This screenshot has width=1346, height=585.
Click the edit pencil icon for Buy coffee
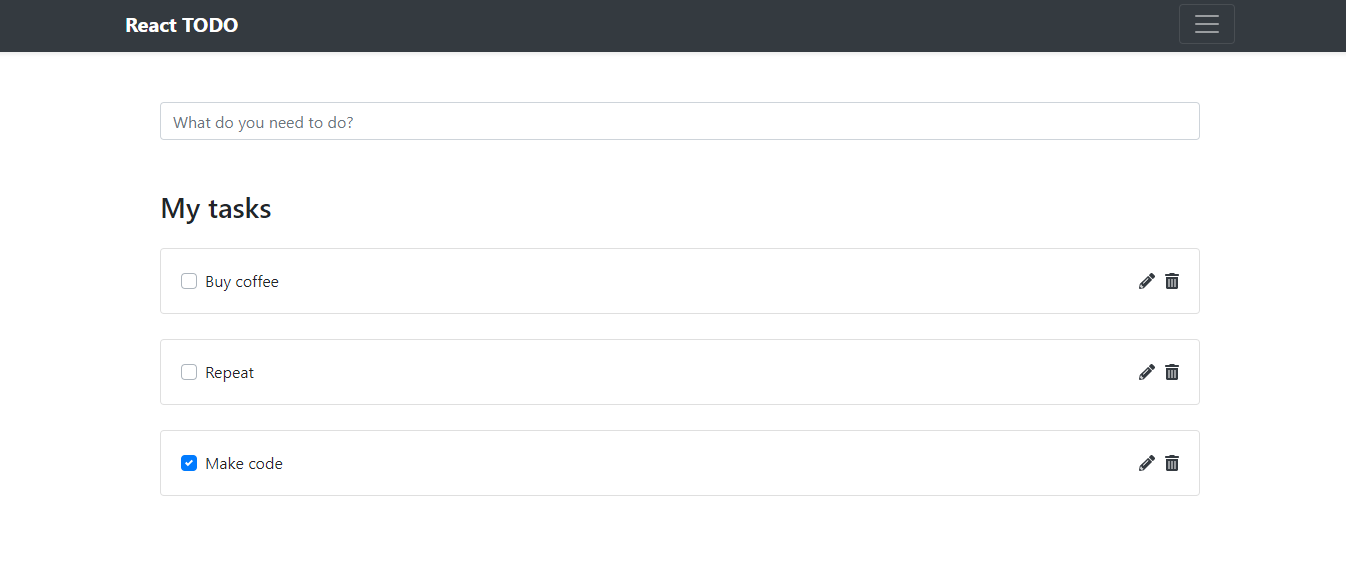tap(1146, 281)
